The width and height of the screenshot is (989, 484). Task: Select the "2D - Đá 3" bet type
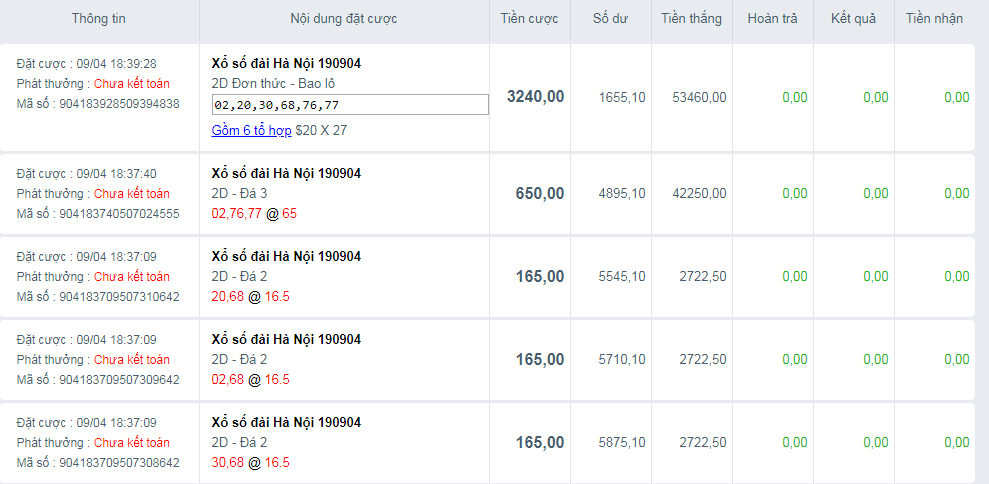click(x=243, y=193)
